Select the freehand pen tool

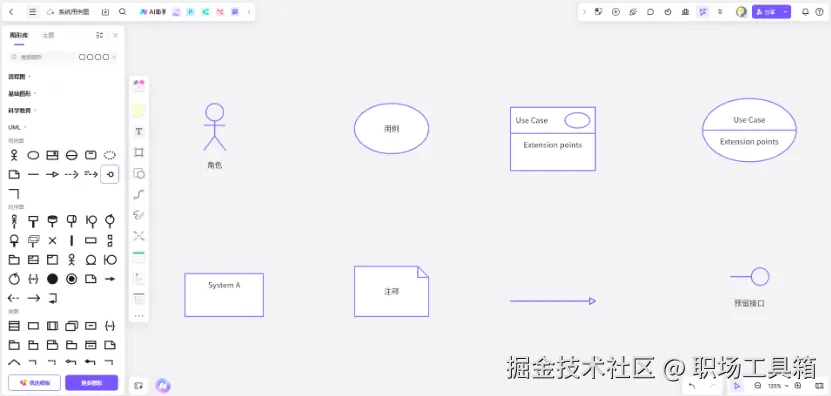pyautogui.click(x=139, y=215)
